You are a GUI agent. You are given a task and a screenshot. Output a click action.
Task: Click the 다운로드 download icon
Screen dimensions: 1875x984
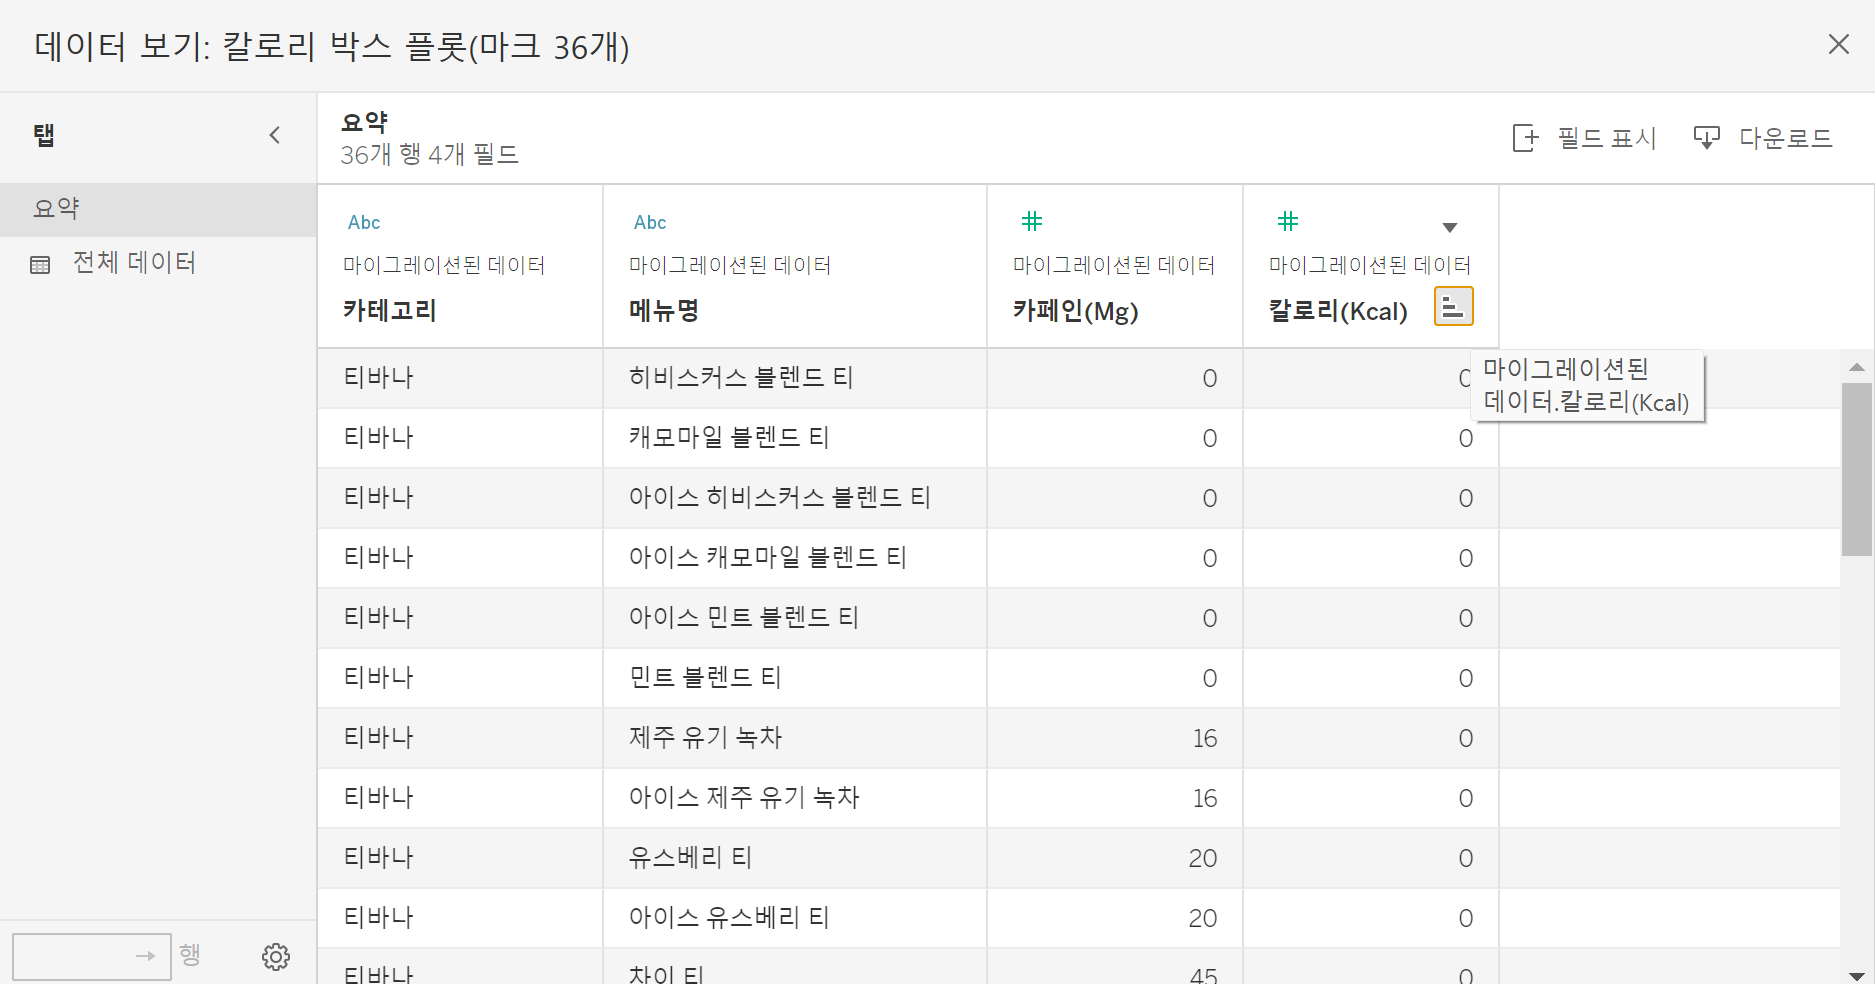tap(1706, 138)
